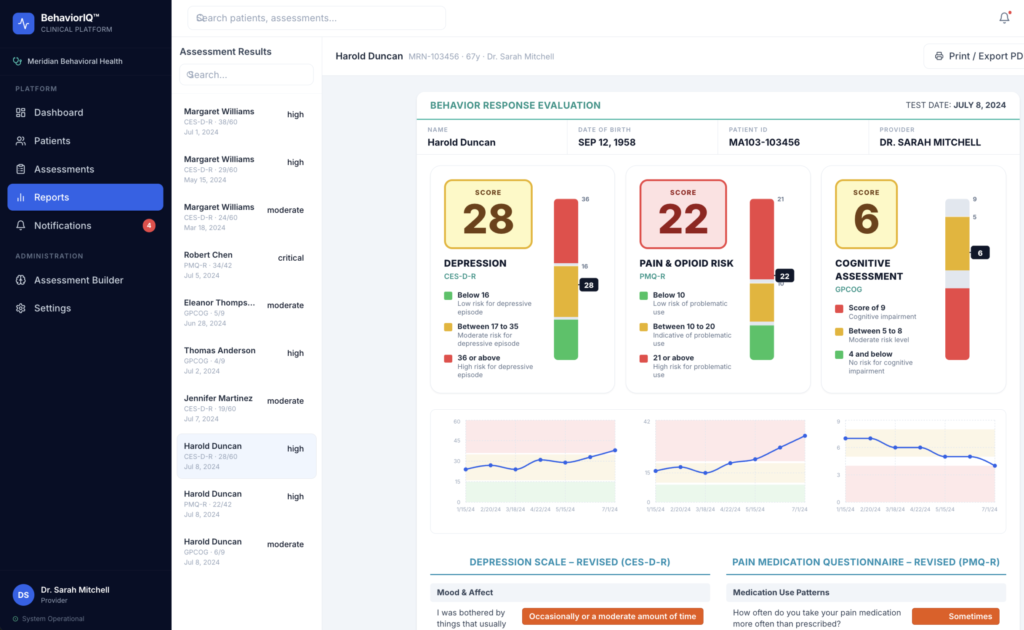Click the depression score 28 gauge marker
1024x630 pixels.
[x=588, y=285]
